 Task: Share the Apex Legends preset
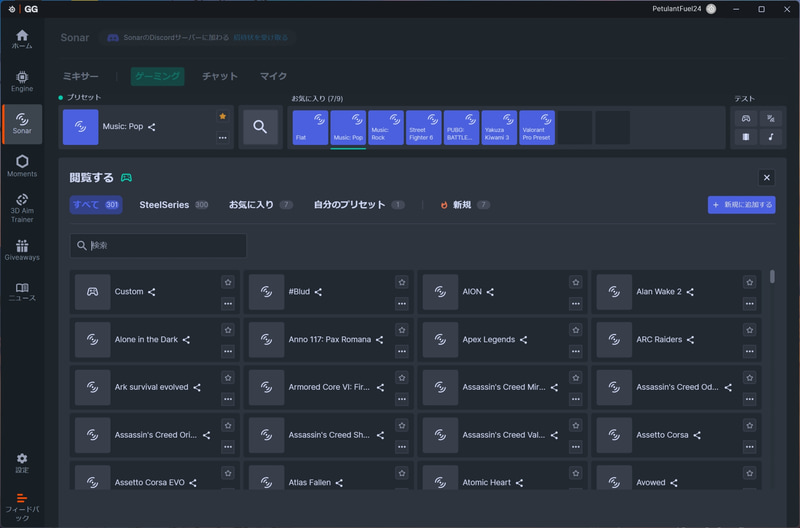click(x=523, y=340)
